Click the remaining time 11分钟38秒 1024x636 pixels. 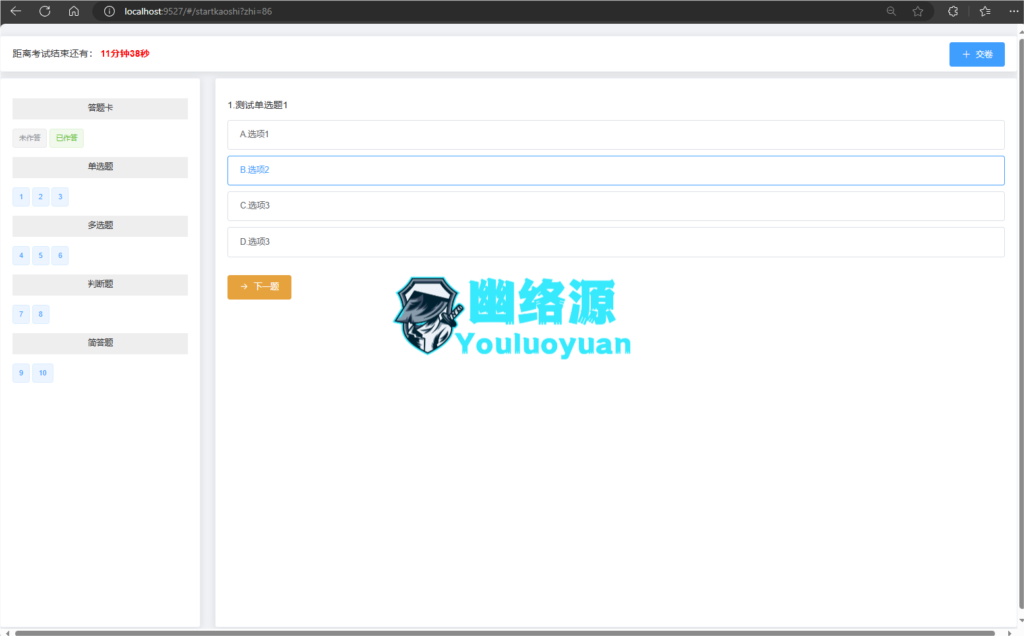(125, 54)
